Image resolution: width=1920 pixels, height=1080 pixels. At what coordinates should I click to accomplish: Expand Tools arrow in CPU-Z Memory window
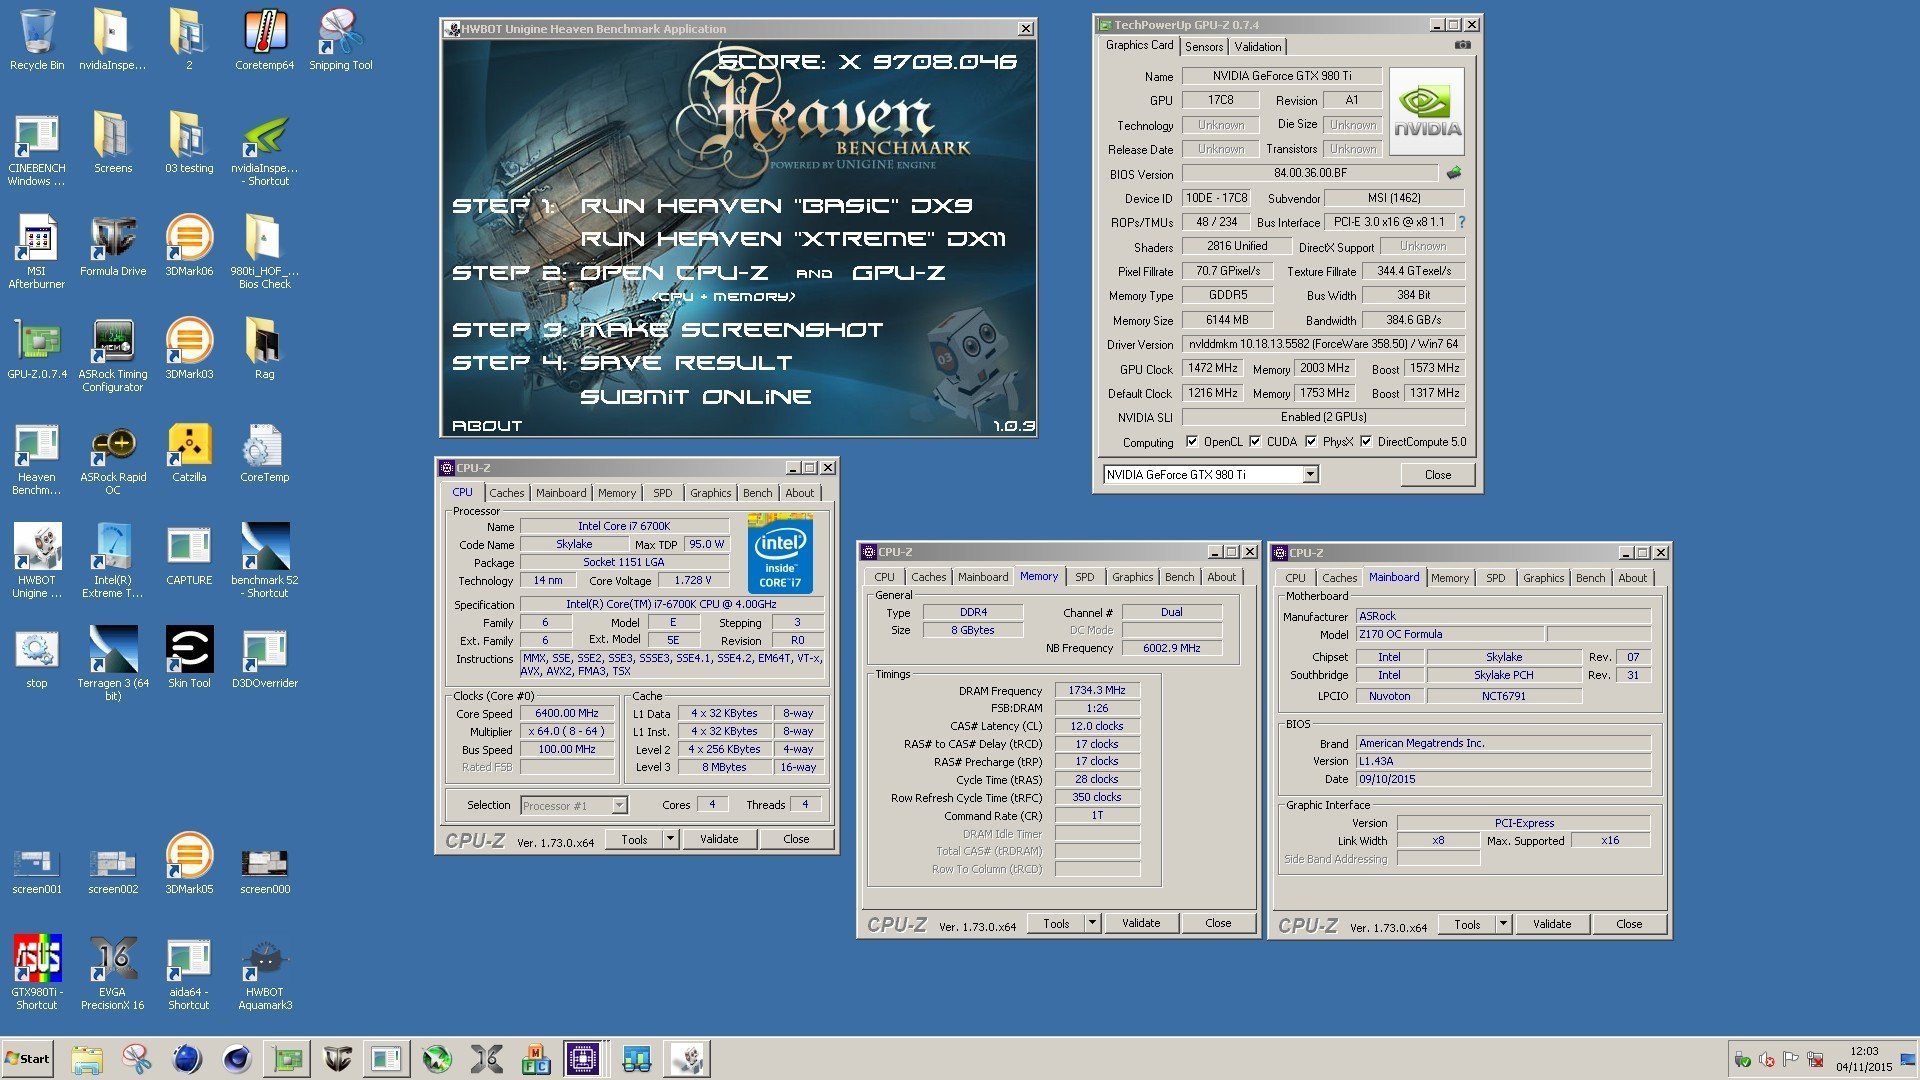pos(1092,923)
